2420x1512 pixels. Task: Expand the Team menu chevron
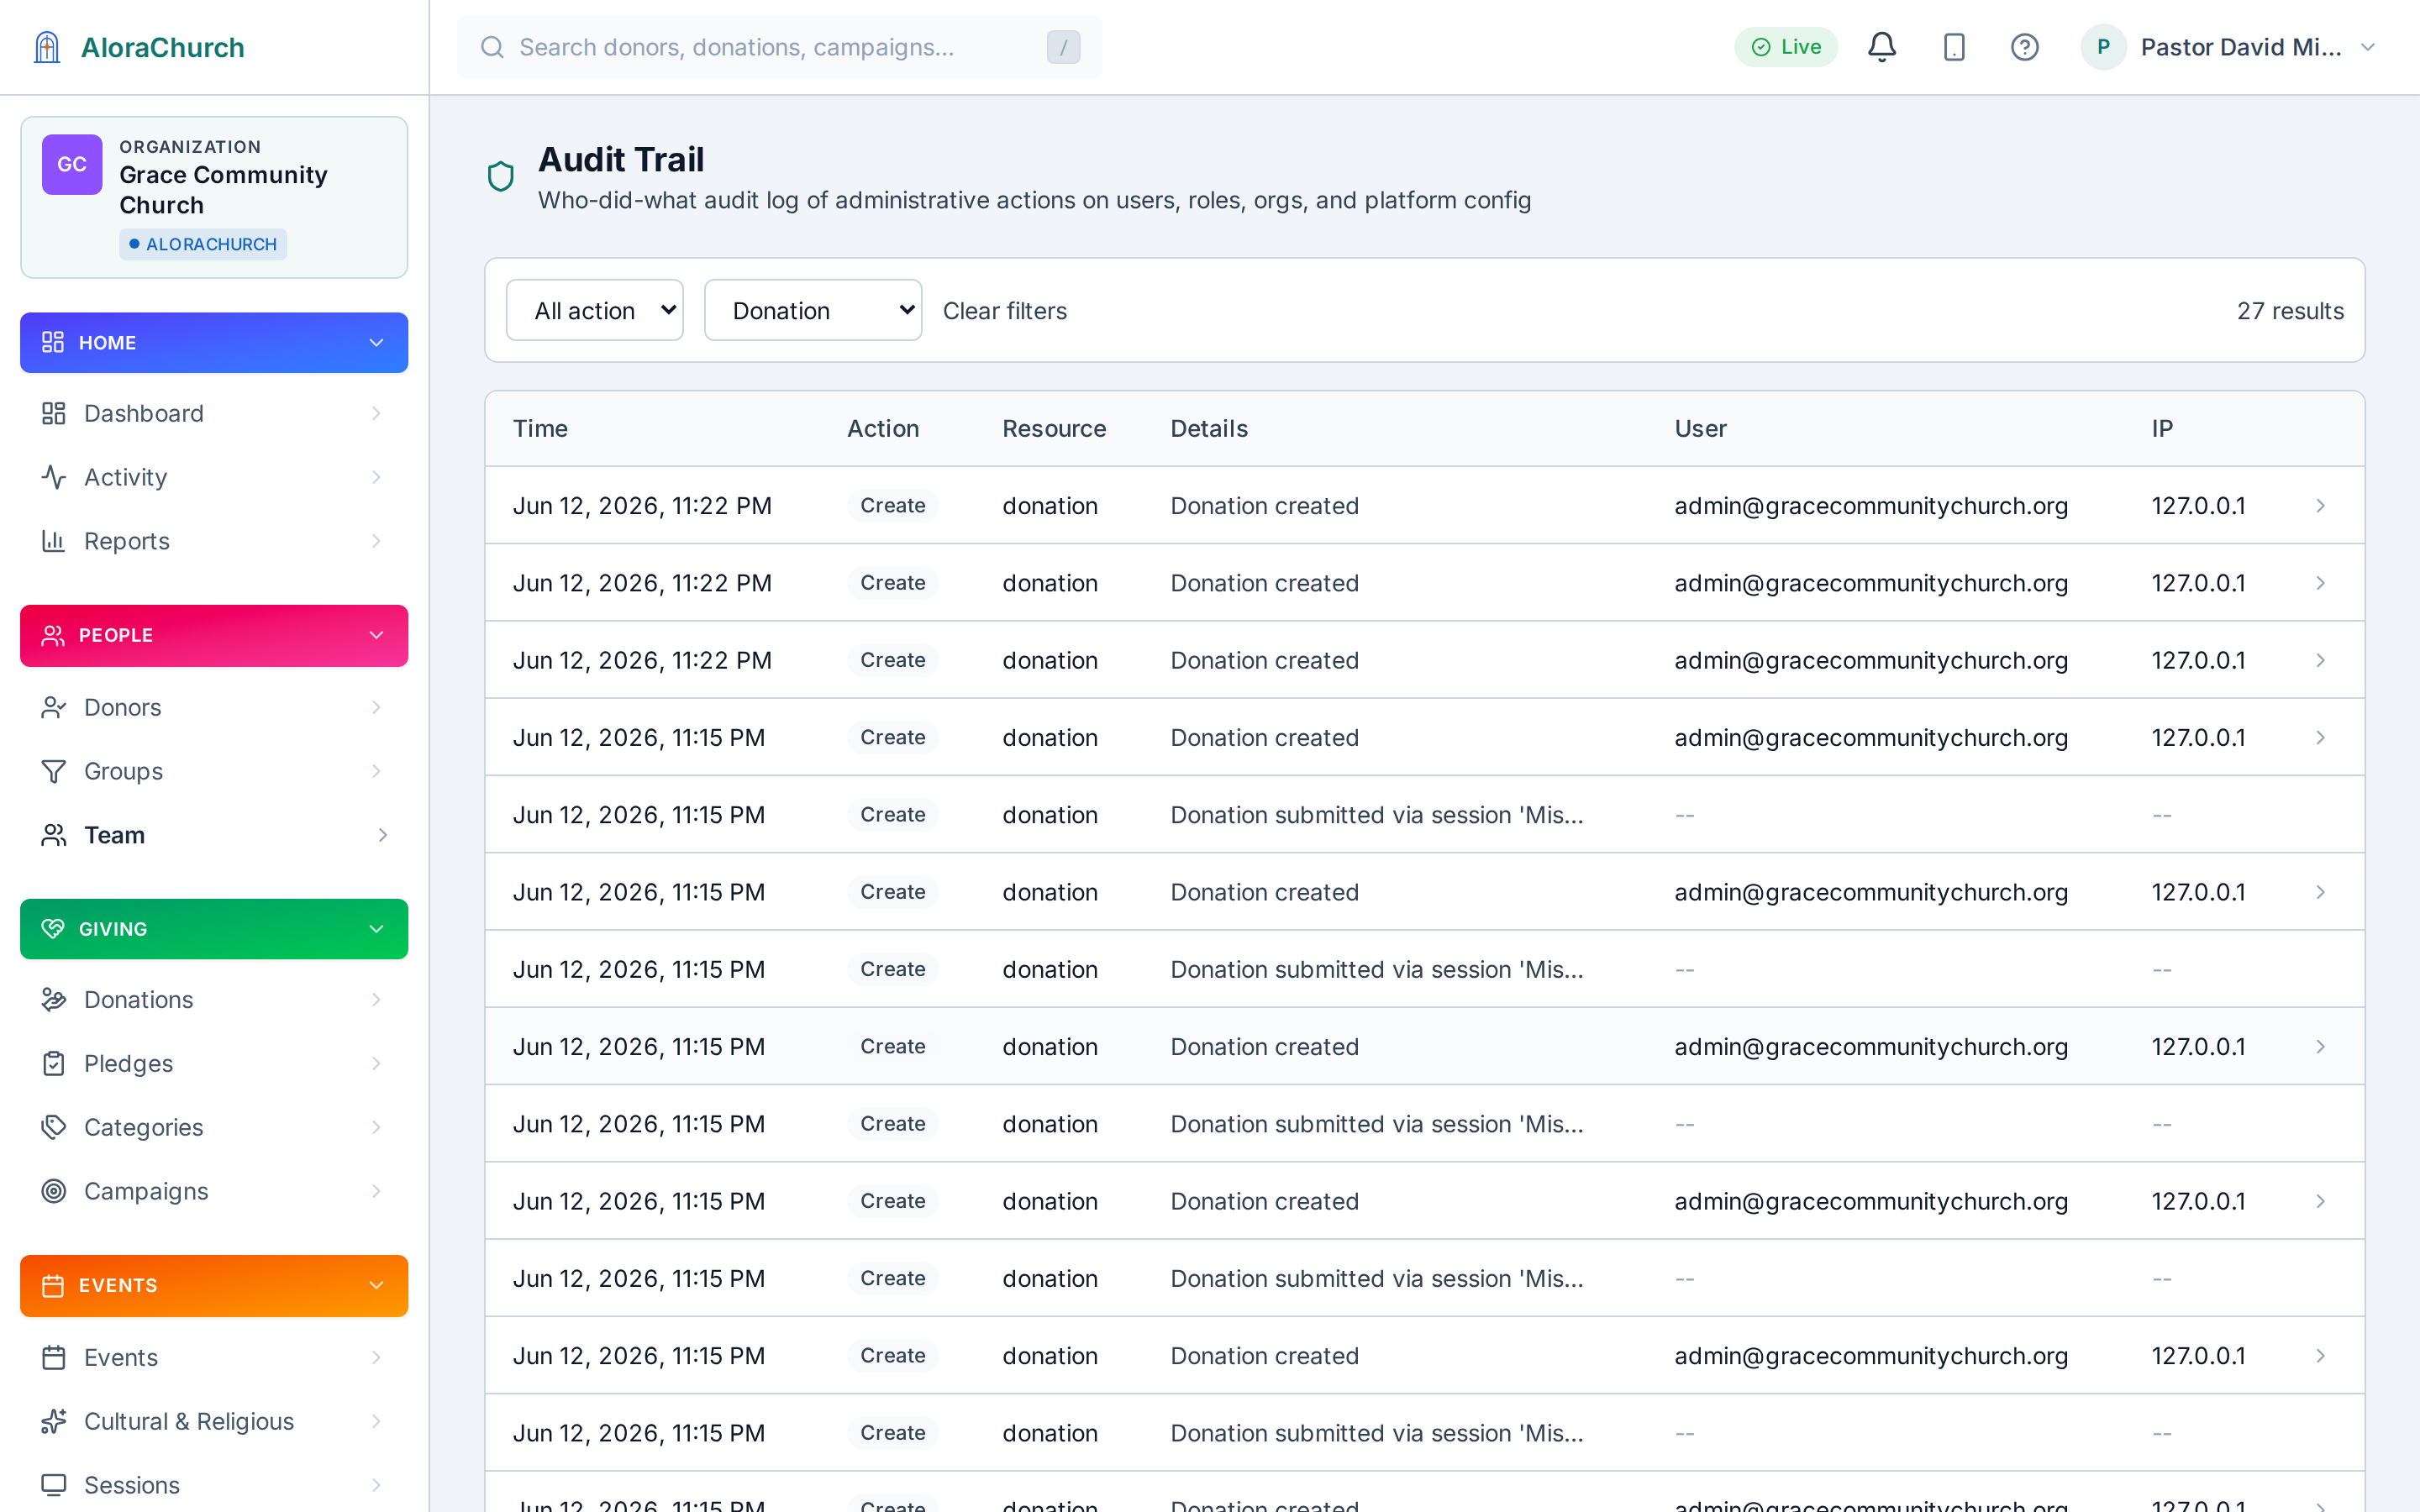click(x=382, y=835)
